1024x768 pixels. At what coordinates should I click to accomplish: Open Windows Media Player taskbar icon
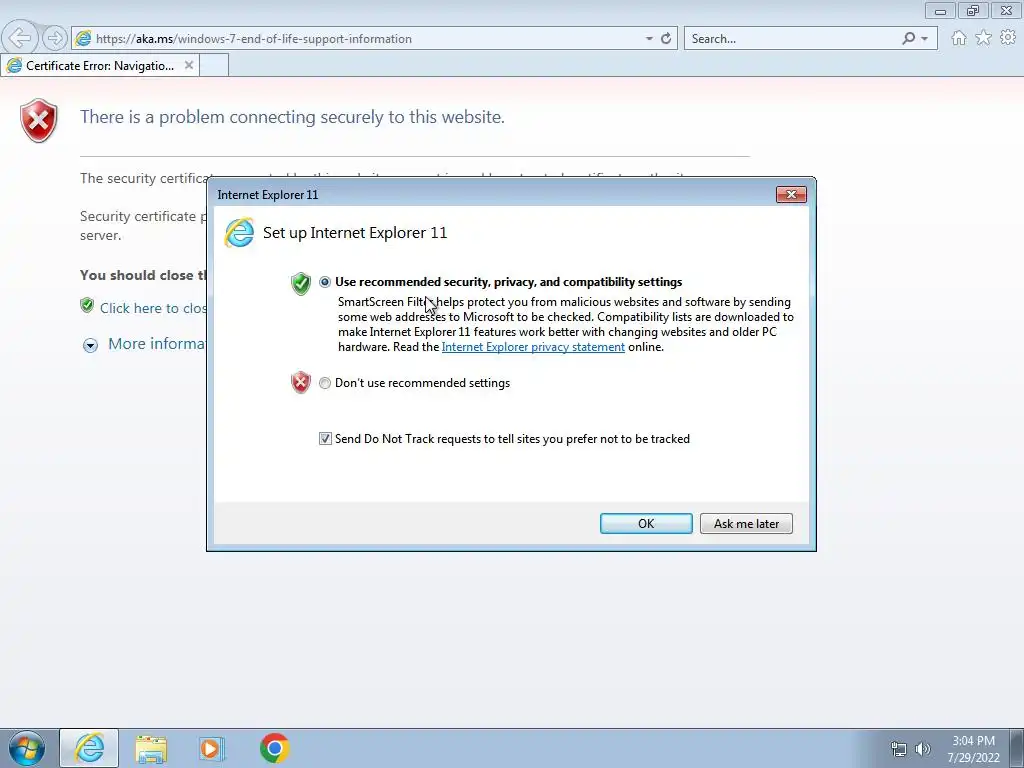click(x=212, y=748)
